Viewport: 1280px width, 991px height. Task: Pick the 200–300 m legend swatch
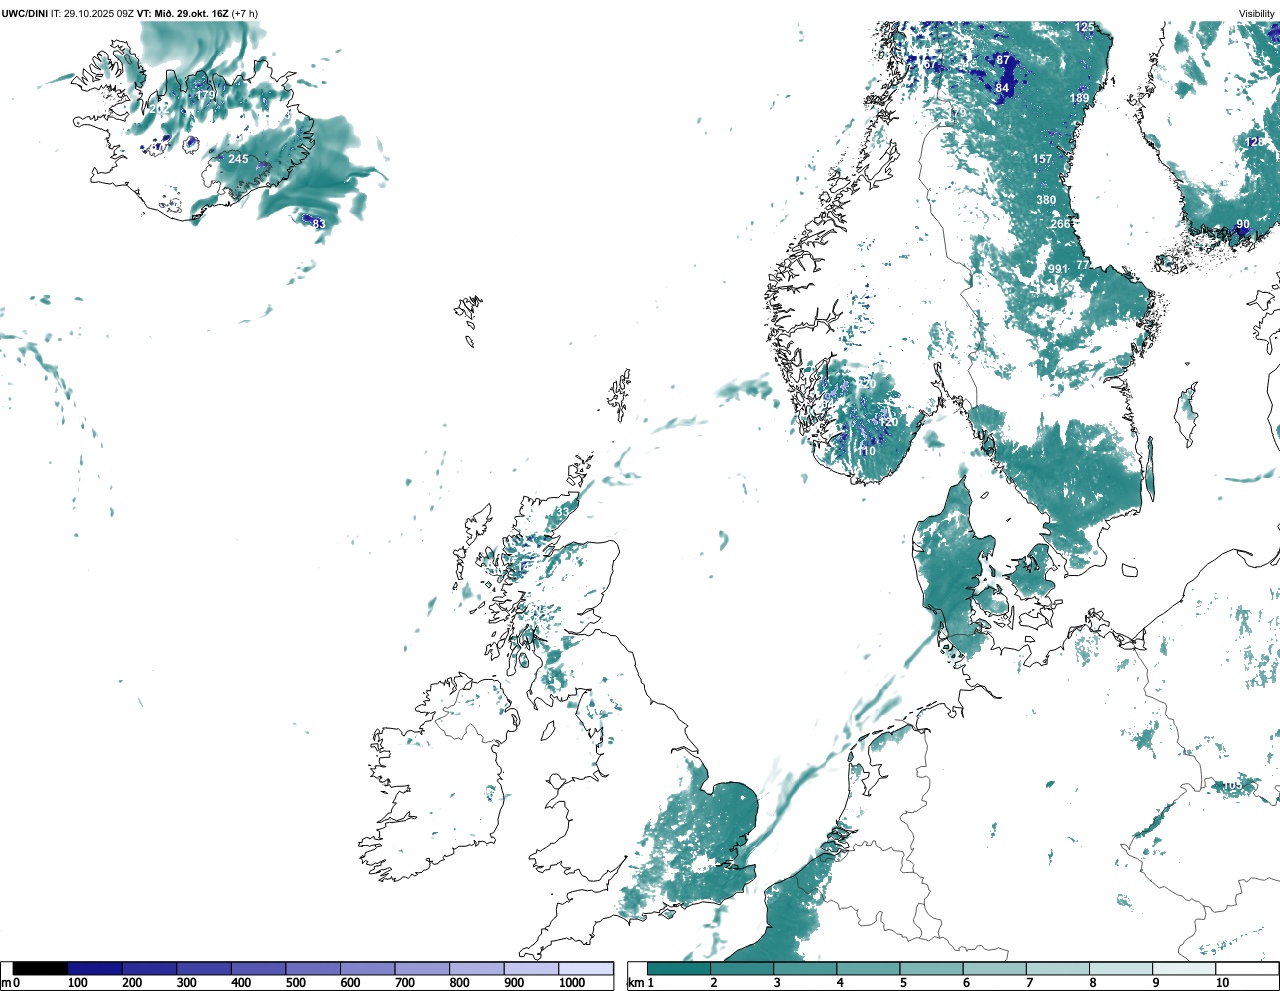pyautogui.click(x=150, y=968)
